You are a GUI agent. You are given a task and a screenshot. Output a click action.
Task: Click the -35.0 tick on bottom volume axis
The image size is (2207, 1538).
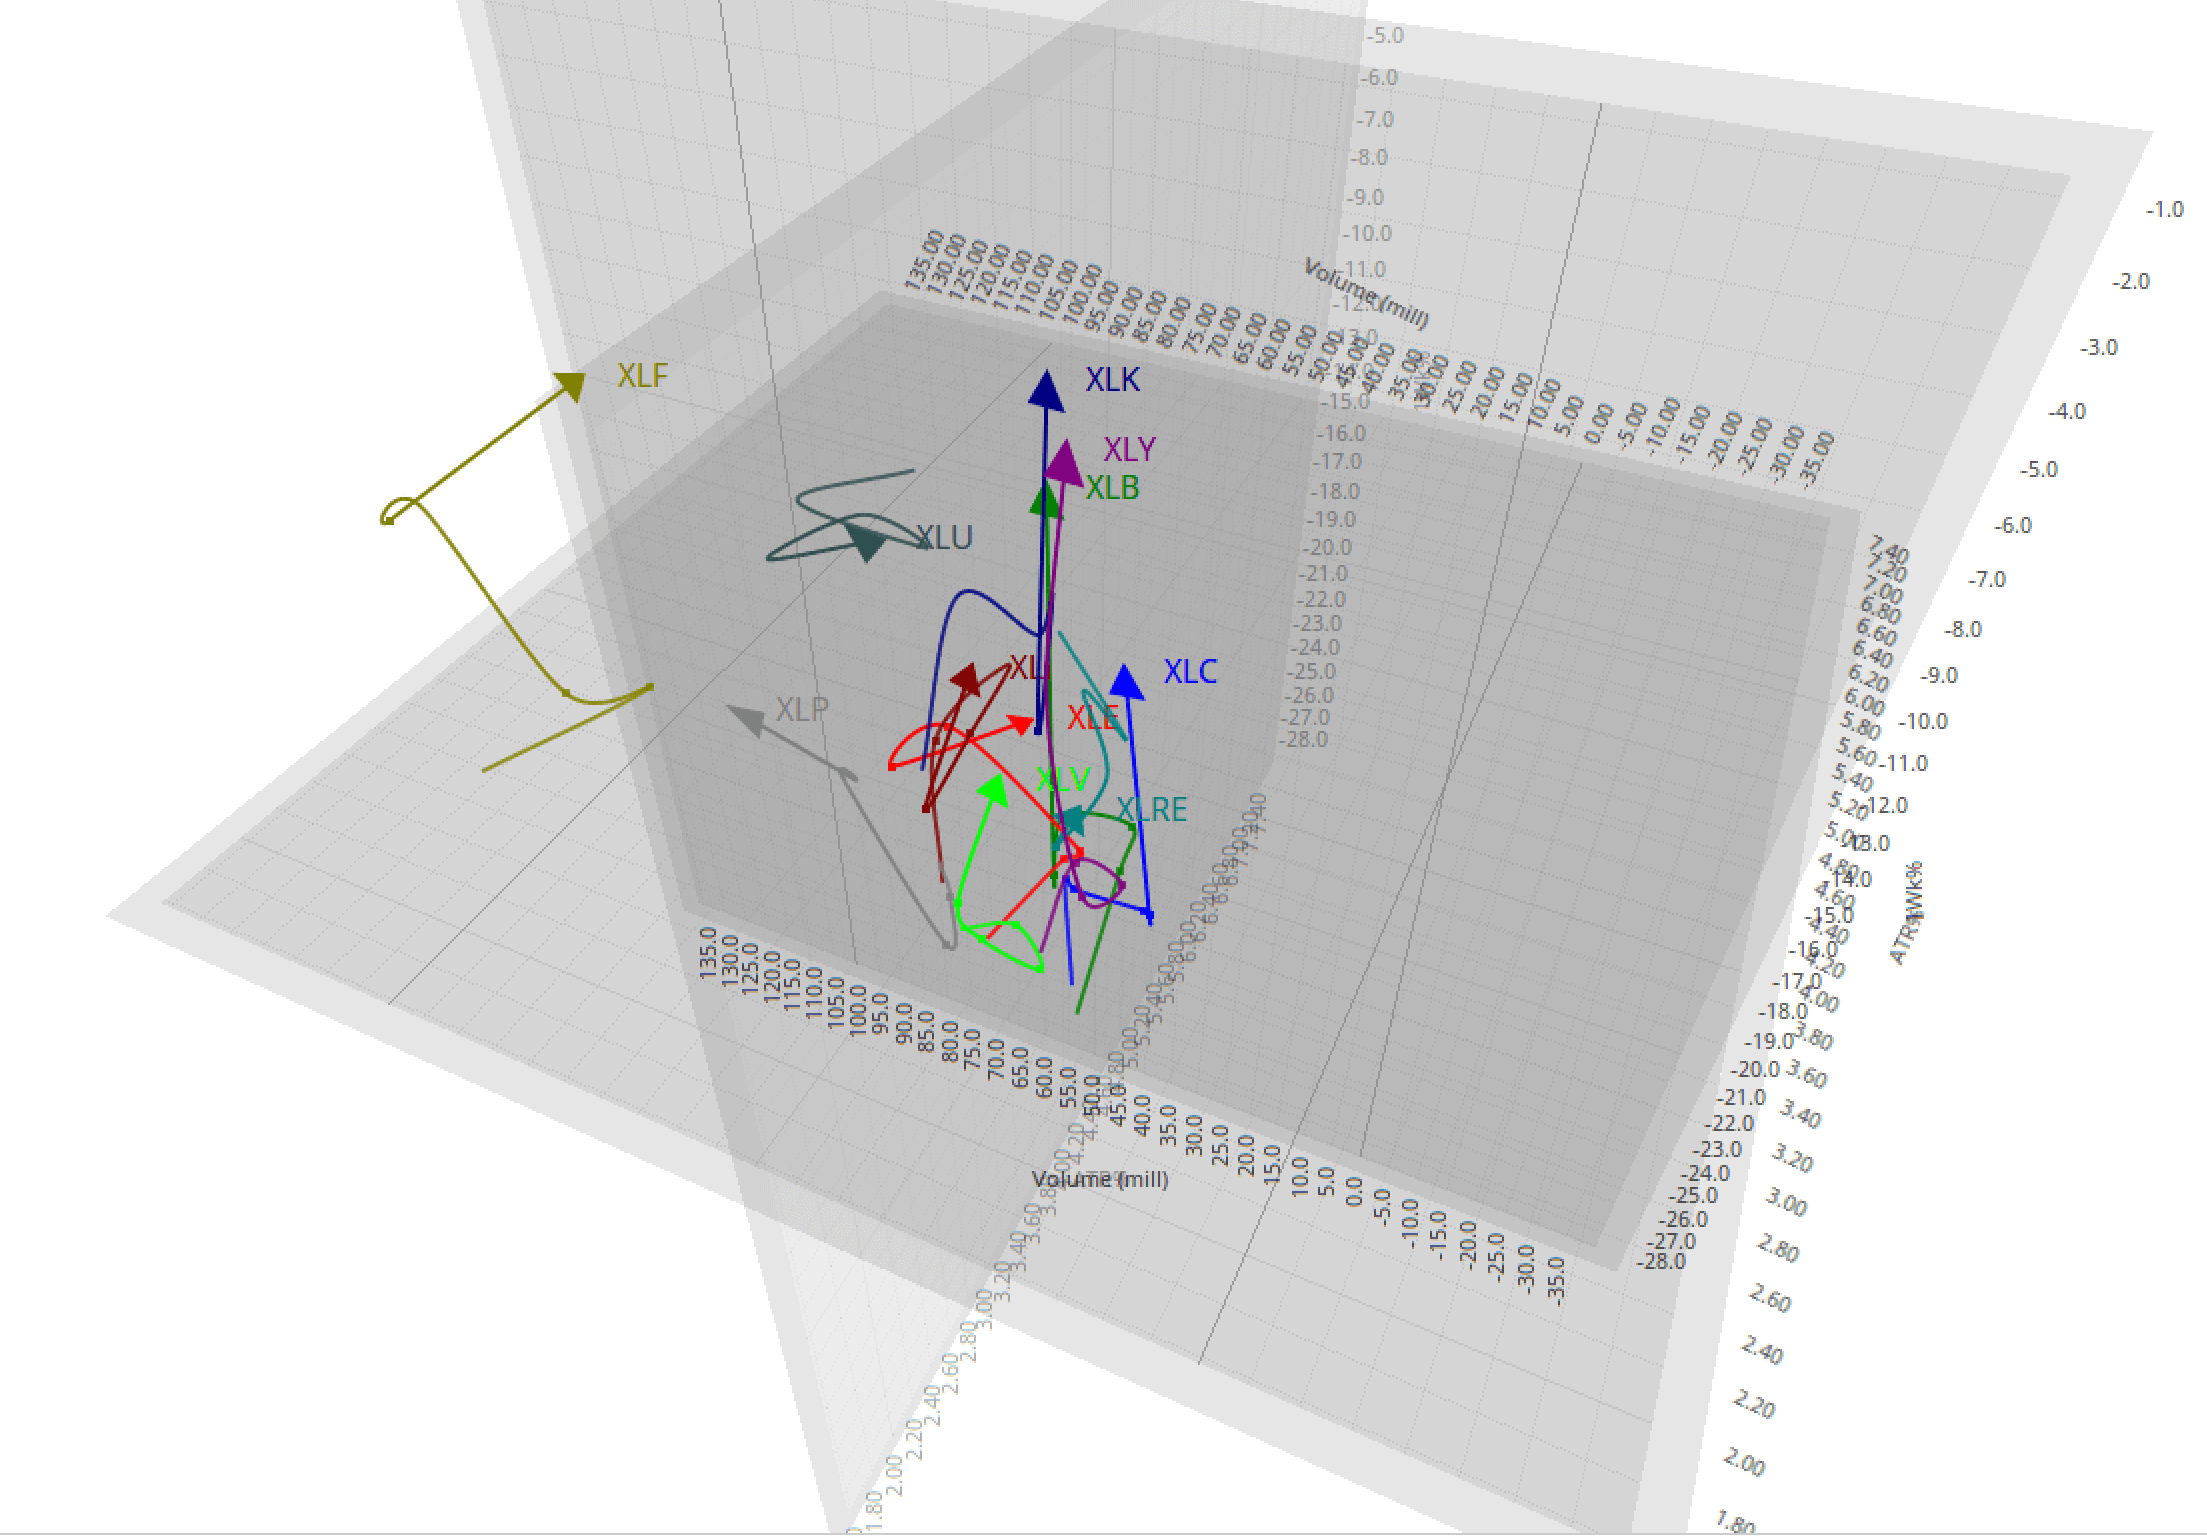pyautogui.click(x=1556, y=1281)
